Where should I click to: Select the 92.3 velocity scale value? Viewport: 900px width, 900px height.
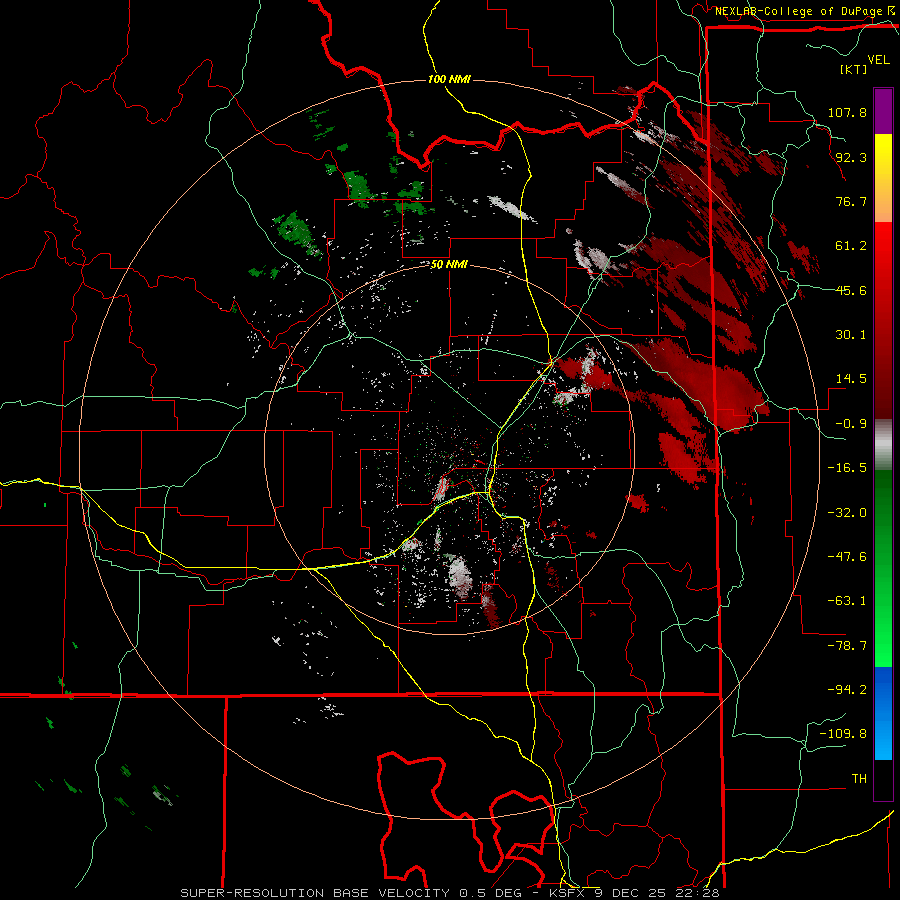pyautogui.click(x=851, y=157)
